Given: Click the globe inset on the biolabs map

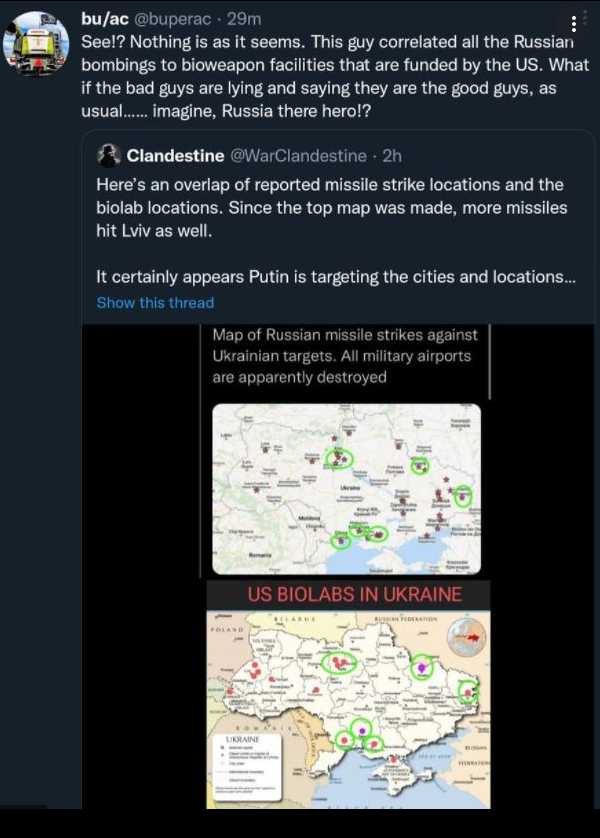Looking at the screenshot, I should click(466, 637).
